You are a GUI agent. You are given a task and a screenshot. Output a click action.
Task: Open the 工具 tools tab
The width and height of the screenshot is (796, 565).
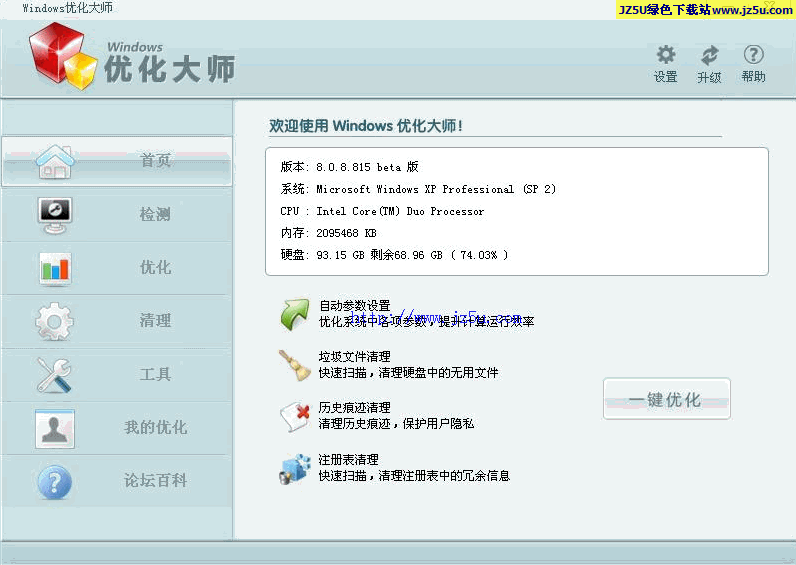click(117, 374)
